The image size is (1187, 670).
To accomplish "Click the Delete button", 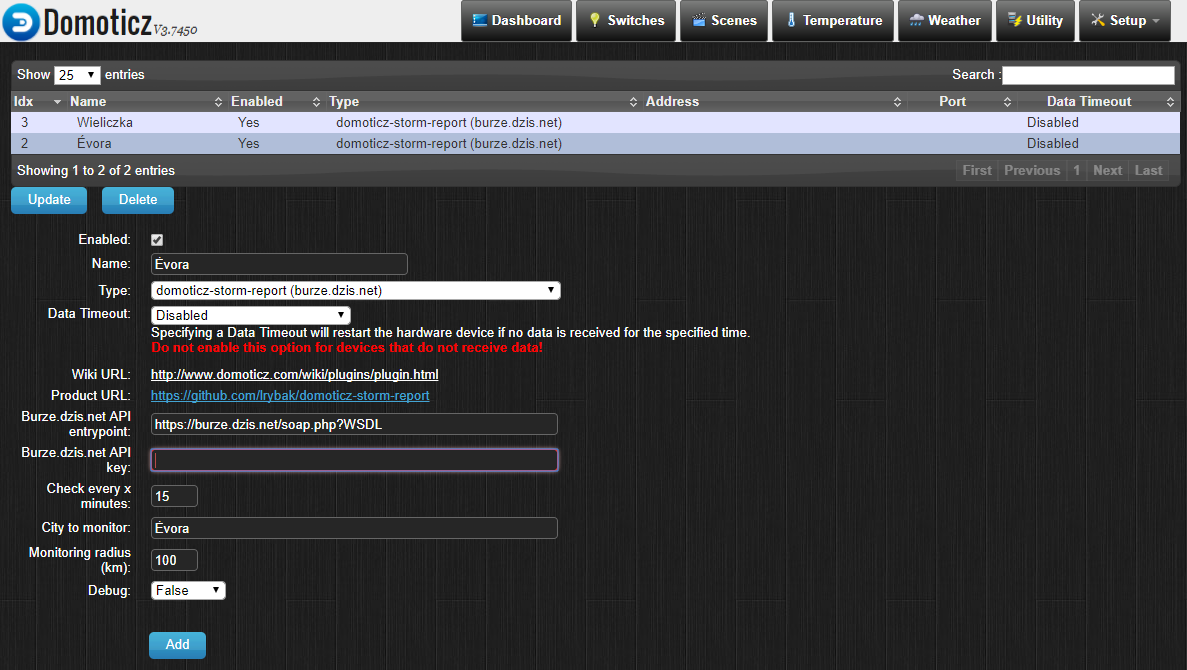I will [x=138, y=200].
